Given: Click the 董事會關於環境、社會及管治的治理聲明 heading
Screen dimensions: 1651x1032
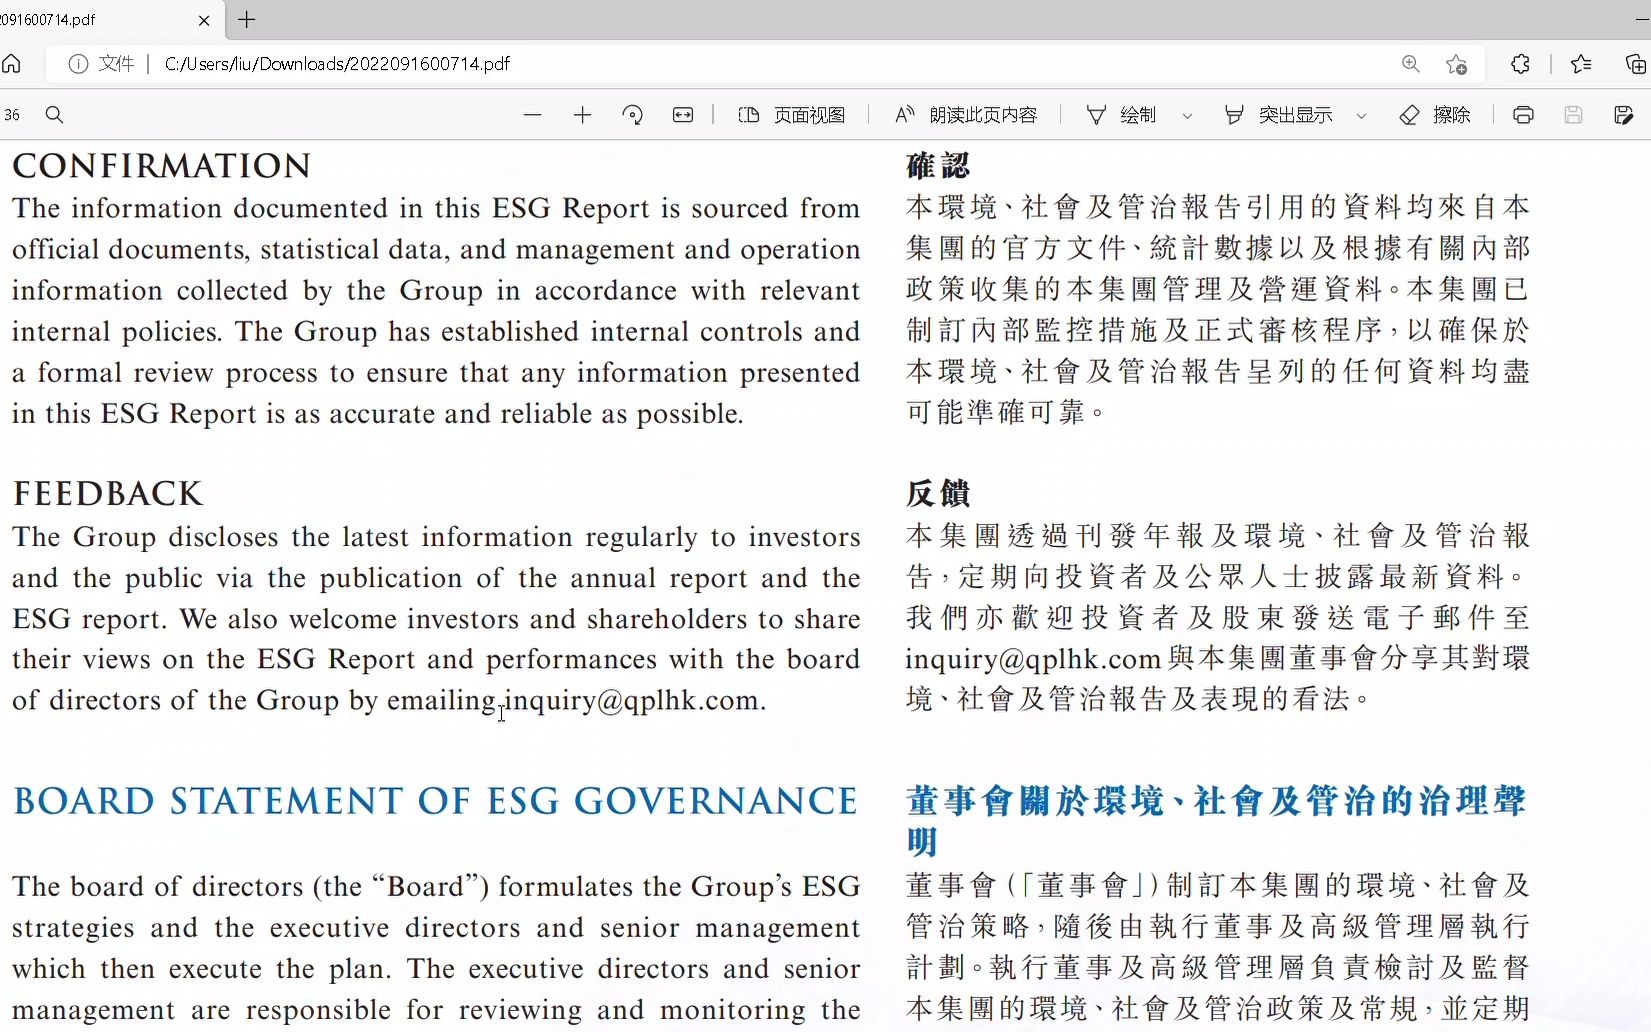Looking at the screenshot, I should point(1217,822).
